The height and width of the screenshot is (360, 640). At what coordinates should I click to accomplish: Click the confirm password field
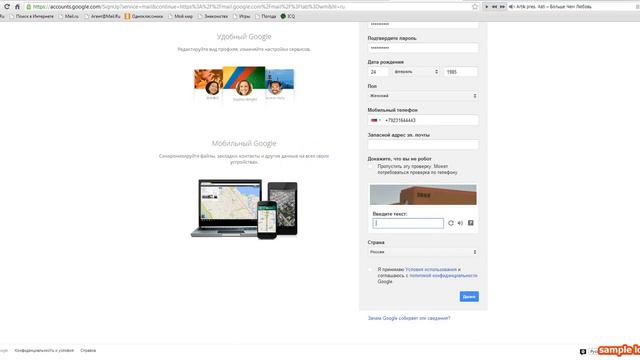[x=423, y=48]
